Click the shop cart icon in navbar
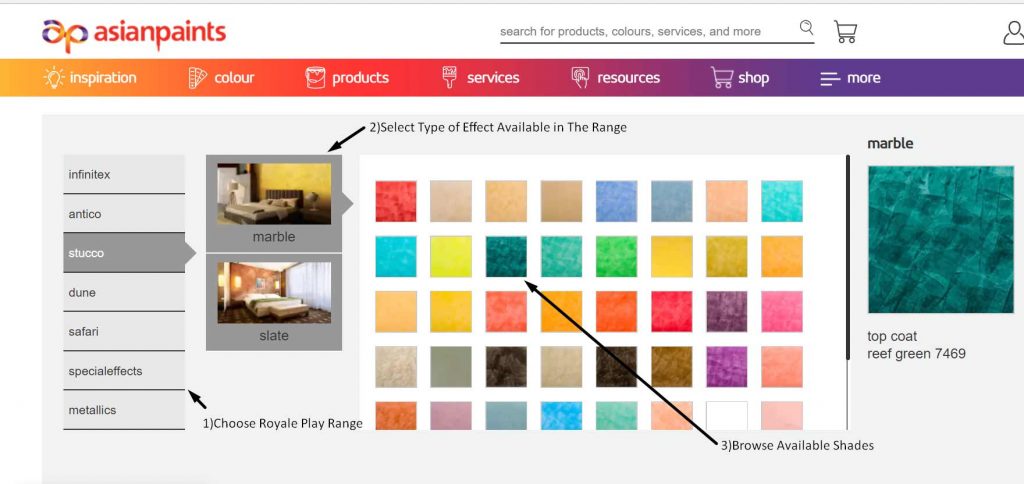Image resolution: width=1024 pixels, height=484 pixels. coord(722,78)
